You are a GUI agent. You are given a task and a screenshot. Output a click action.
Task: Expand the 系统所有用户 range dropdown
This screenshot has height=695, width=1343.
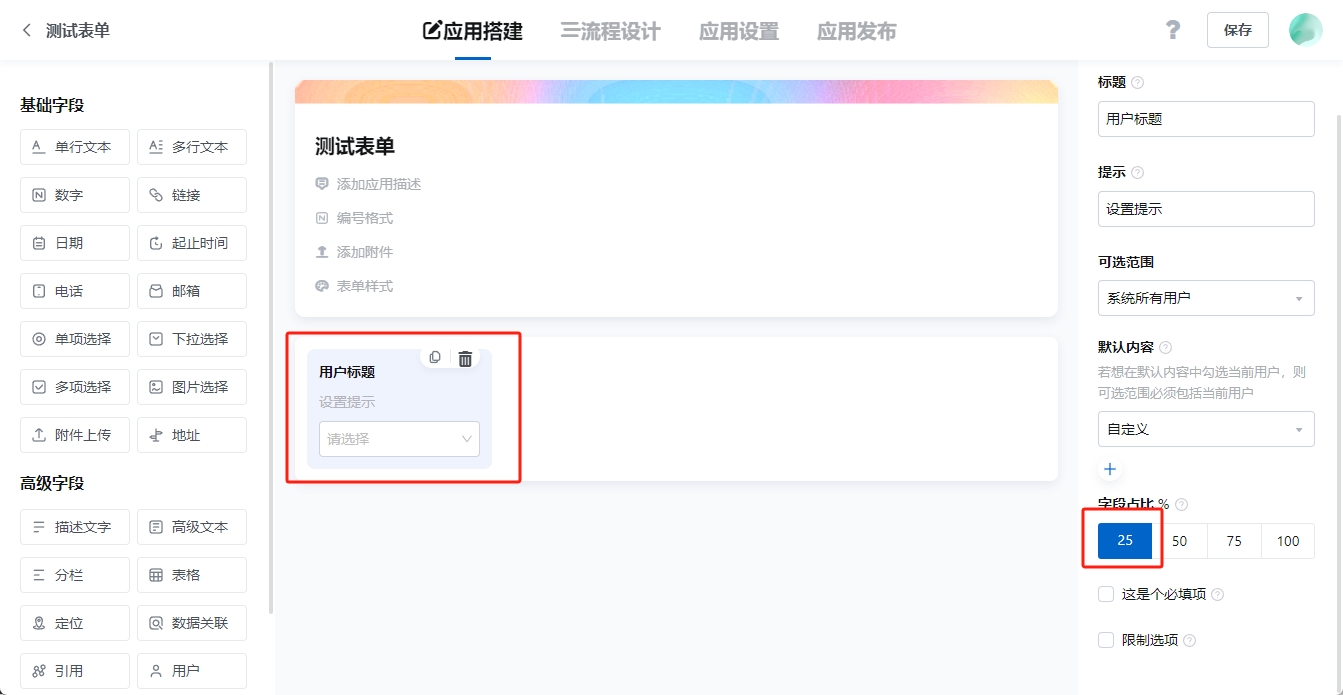click(1205, 298)
